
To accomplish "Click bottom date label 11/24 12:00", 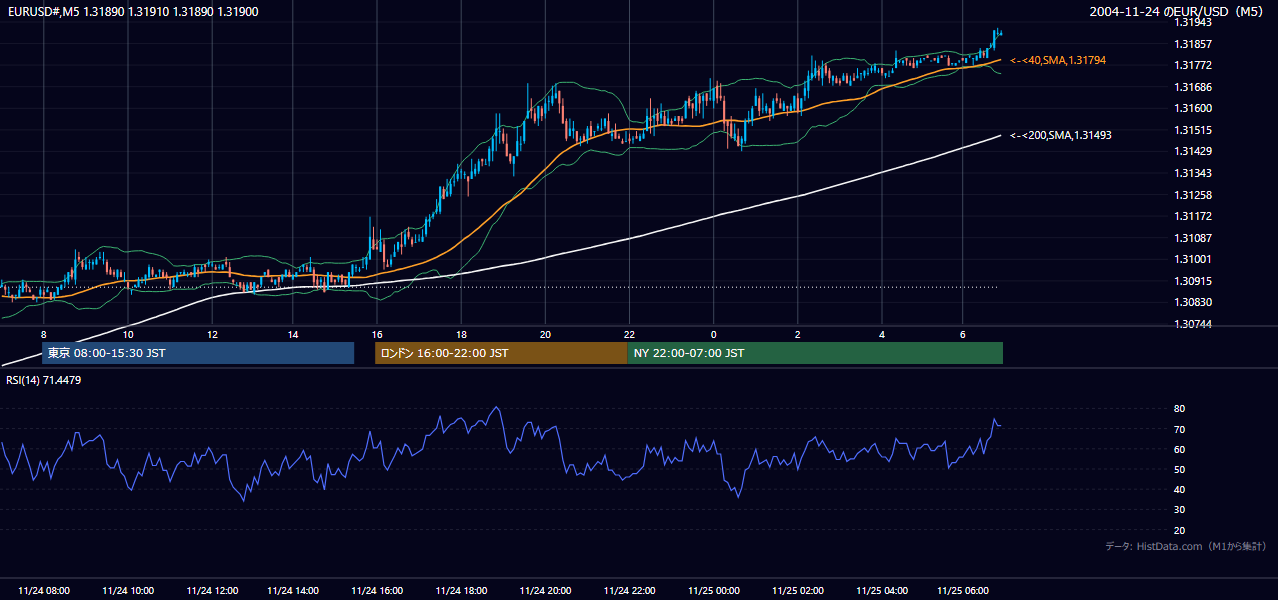I will point(212,591).
